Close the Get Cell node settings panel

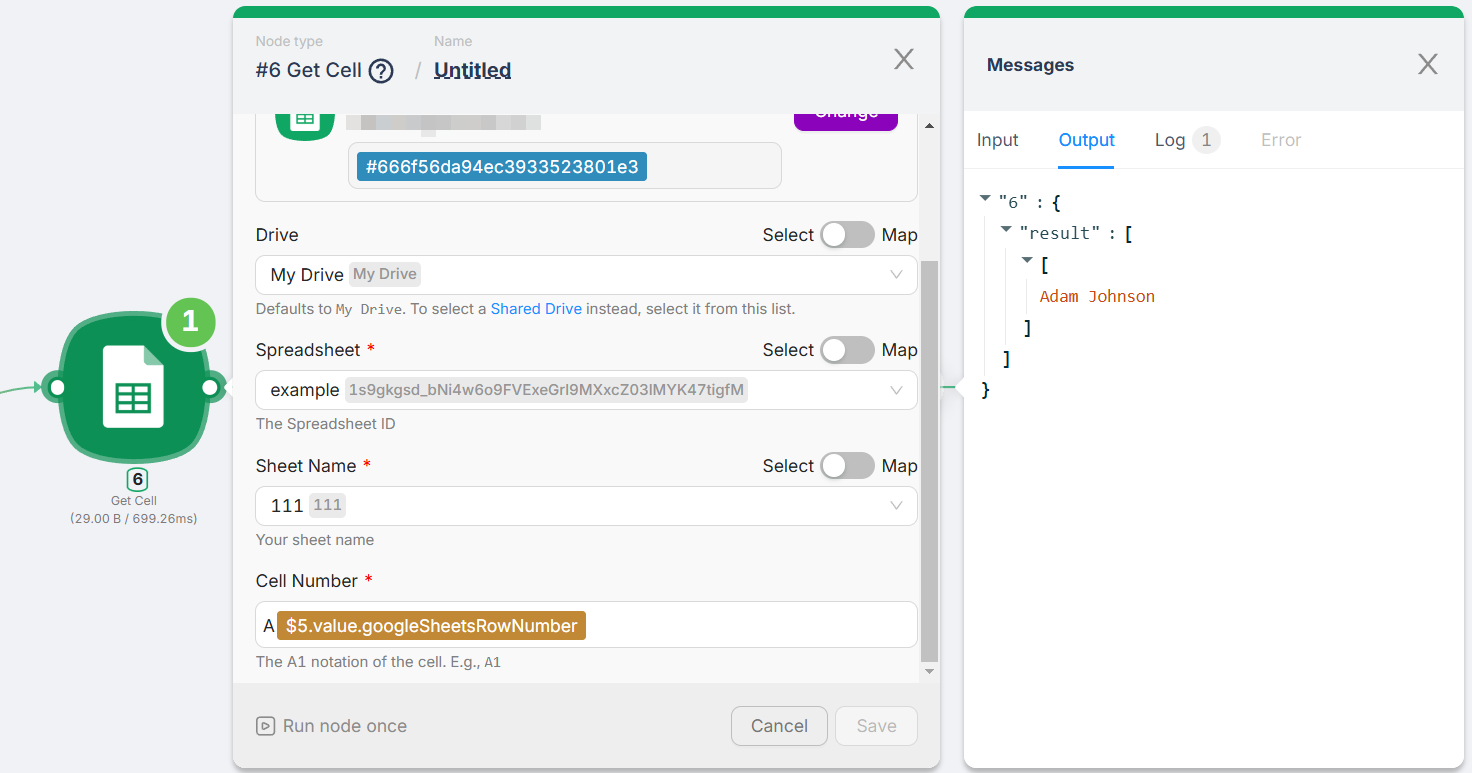[903, 60]
